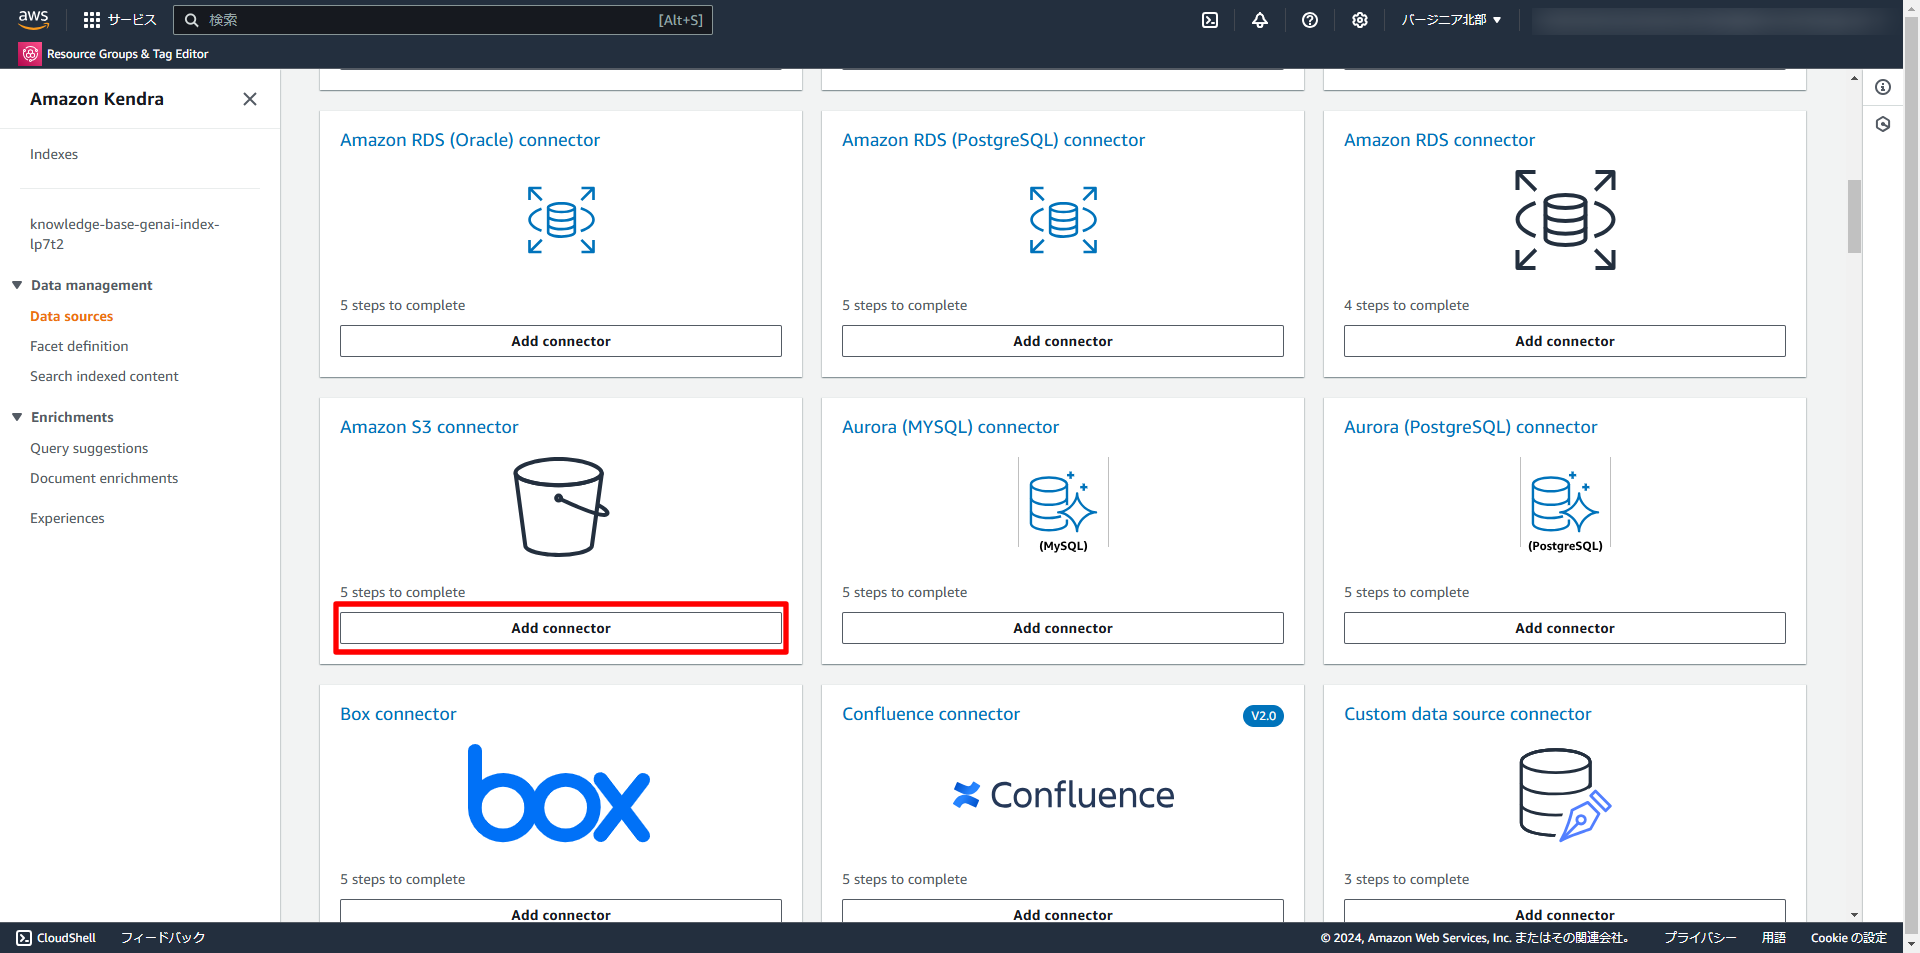Click the hexagon icon below the info icon

[x=1883, y=124]
